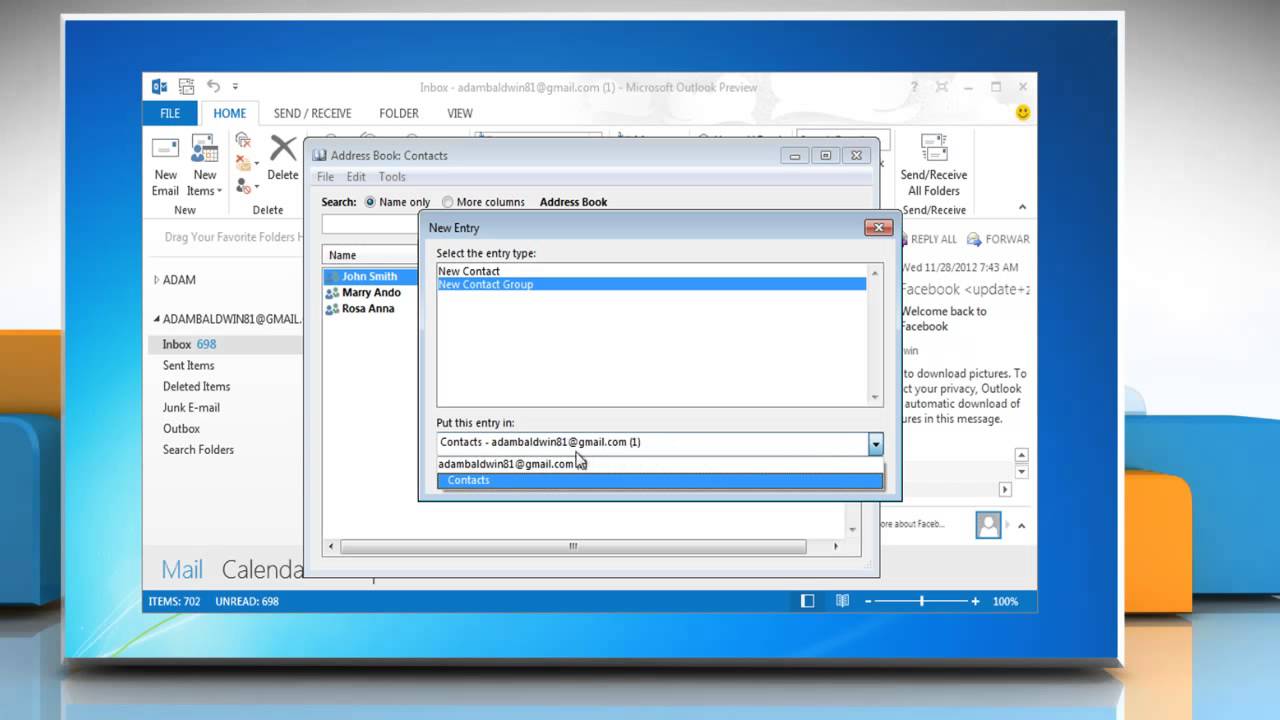Screen dimensions: 1280x720
Task: Click the contact group icon beside Rosa Anna
Action: pyautogui.click(x=332, y=309)
